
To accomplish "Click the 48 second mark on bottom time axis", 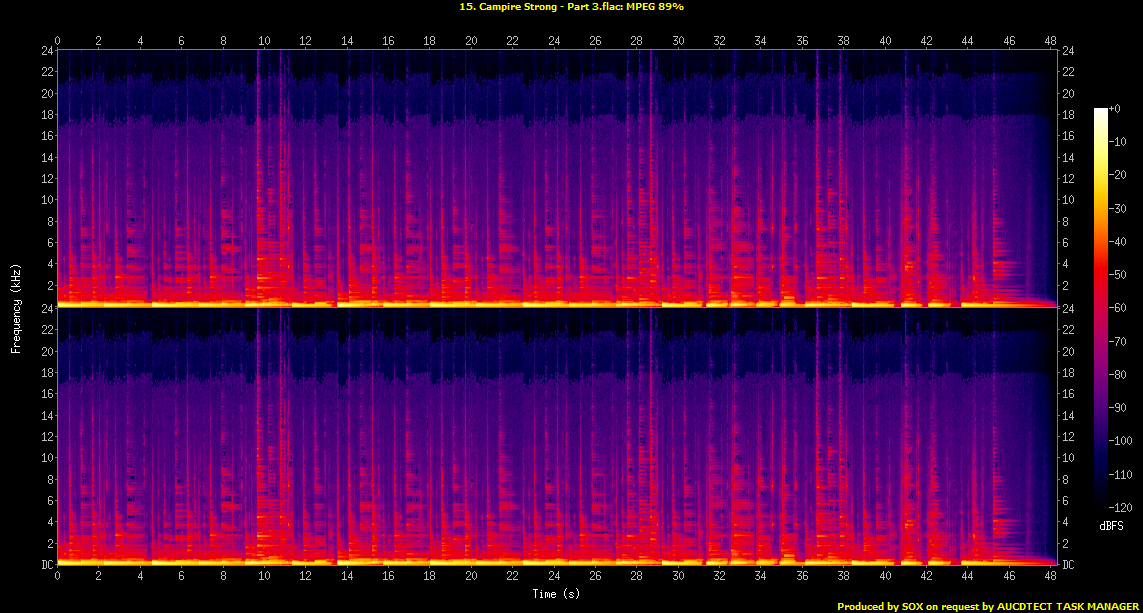I will click(1050, 577).
